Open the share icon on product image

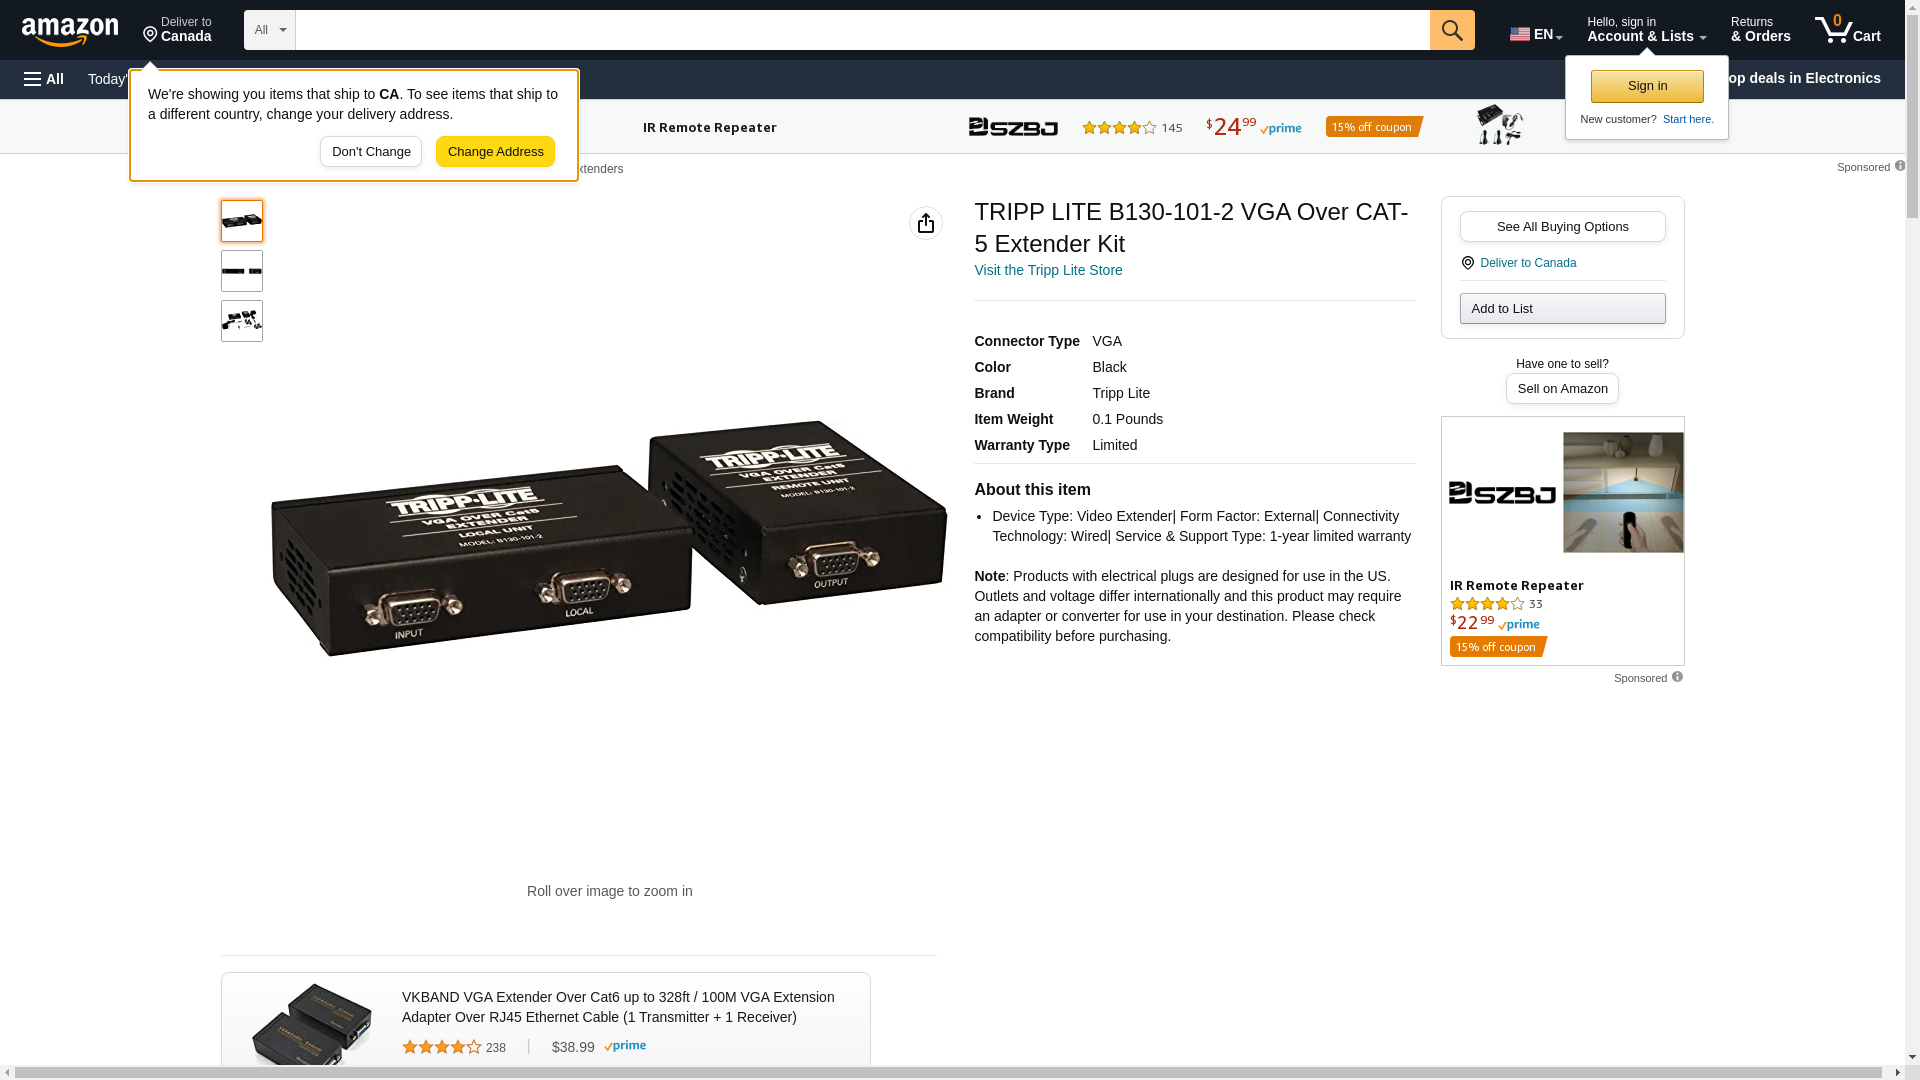click(x=925, y=223)
